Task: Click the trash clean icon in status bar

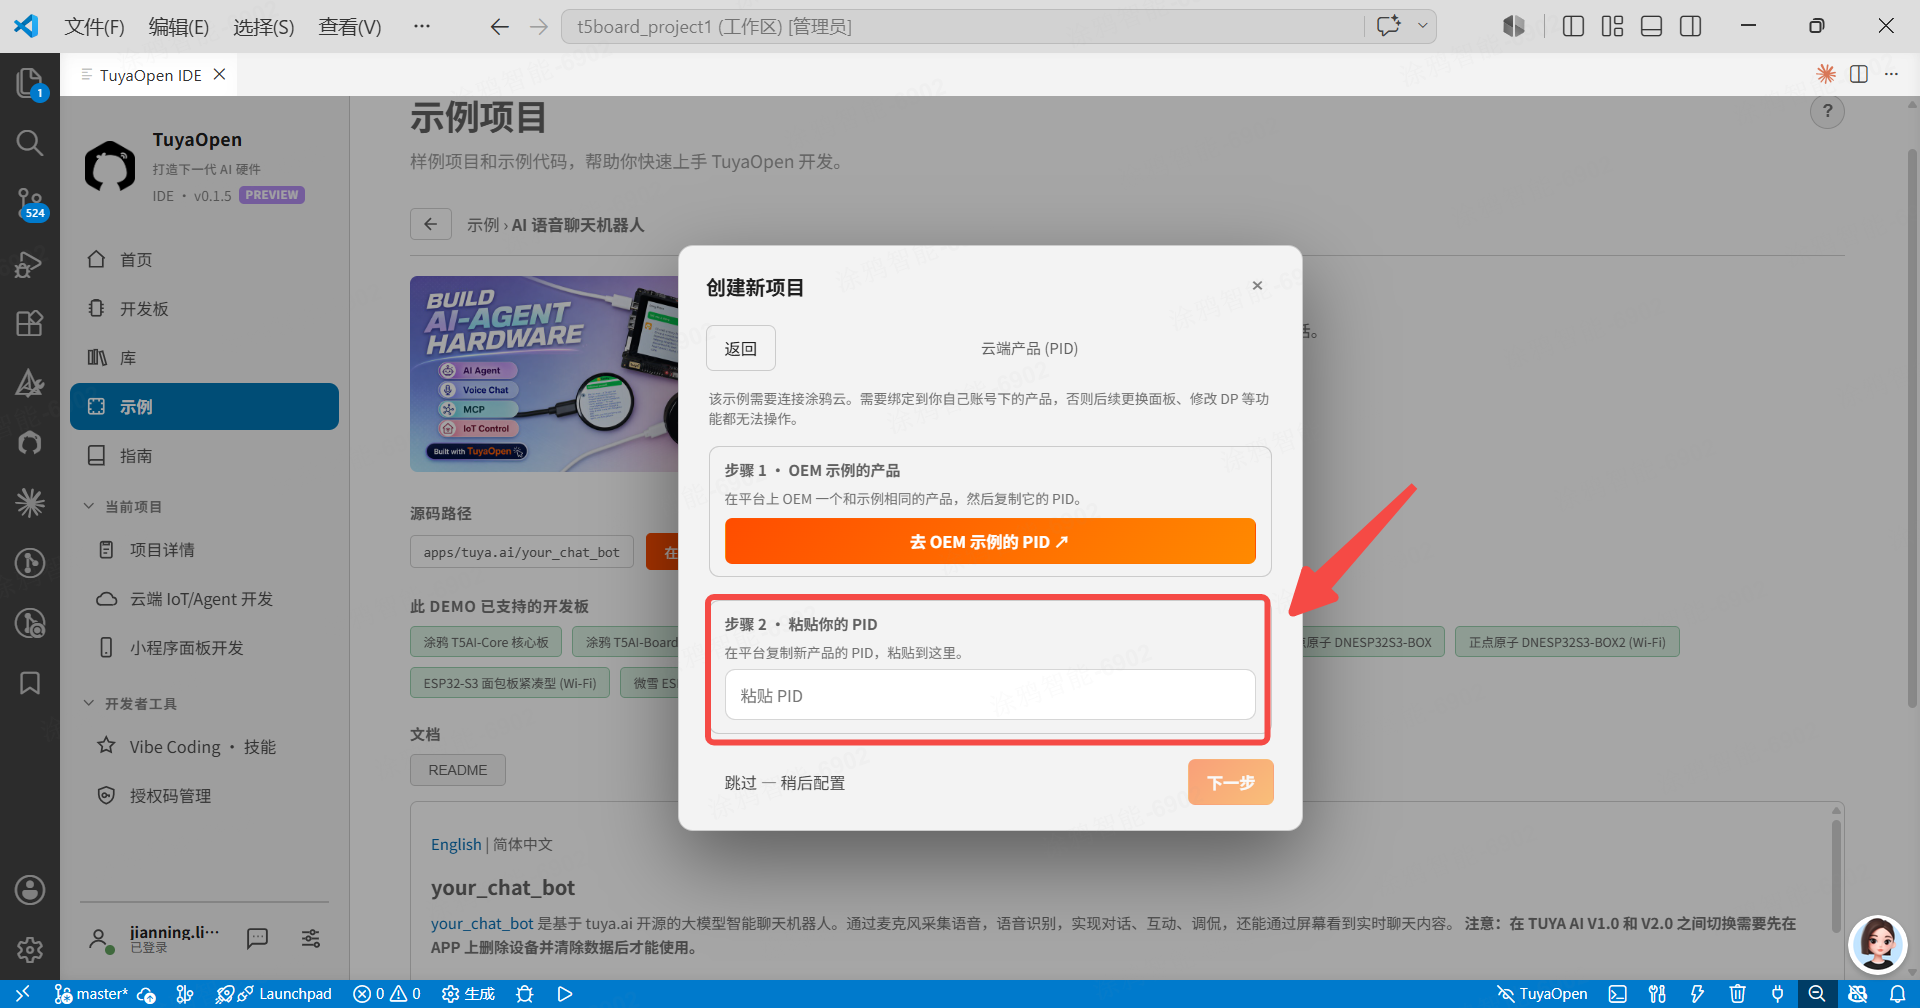Action: (1738, 994)
